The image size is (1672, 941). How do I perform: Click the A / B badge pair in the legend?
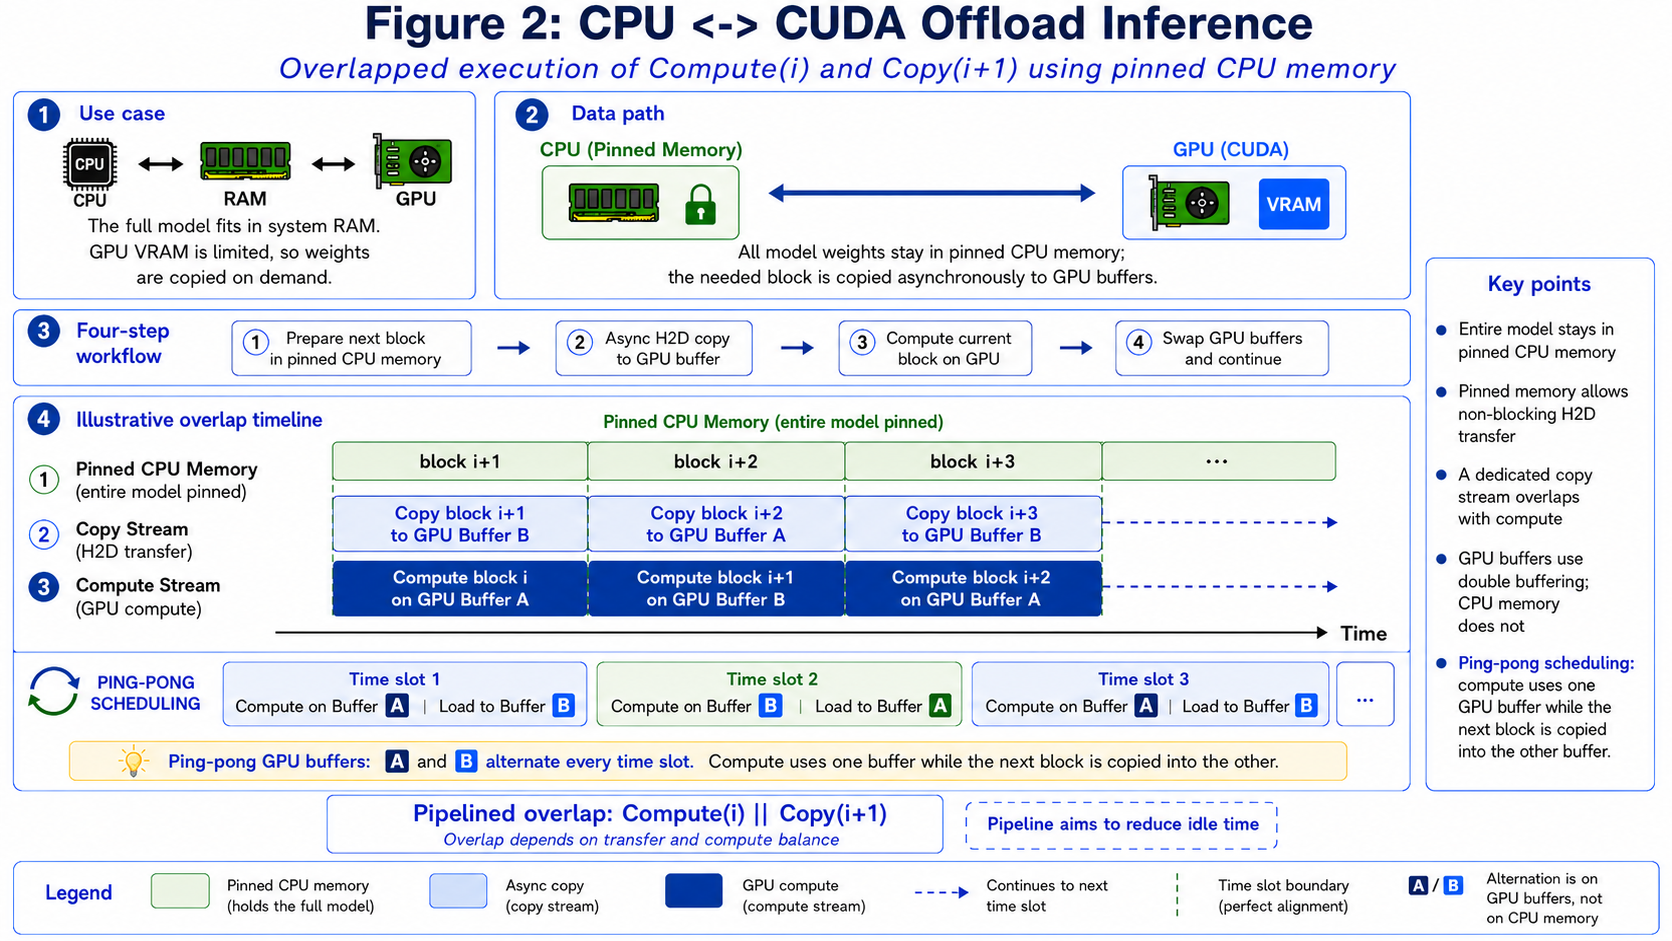(x=1436, y=885)
